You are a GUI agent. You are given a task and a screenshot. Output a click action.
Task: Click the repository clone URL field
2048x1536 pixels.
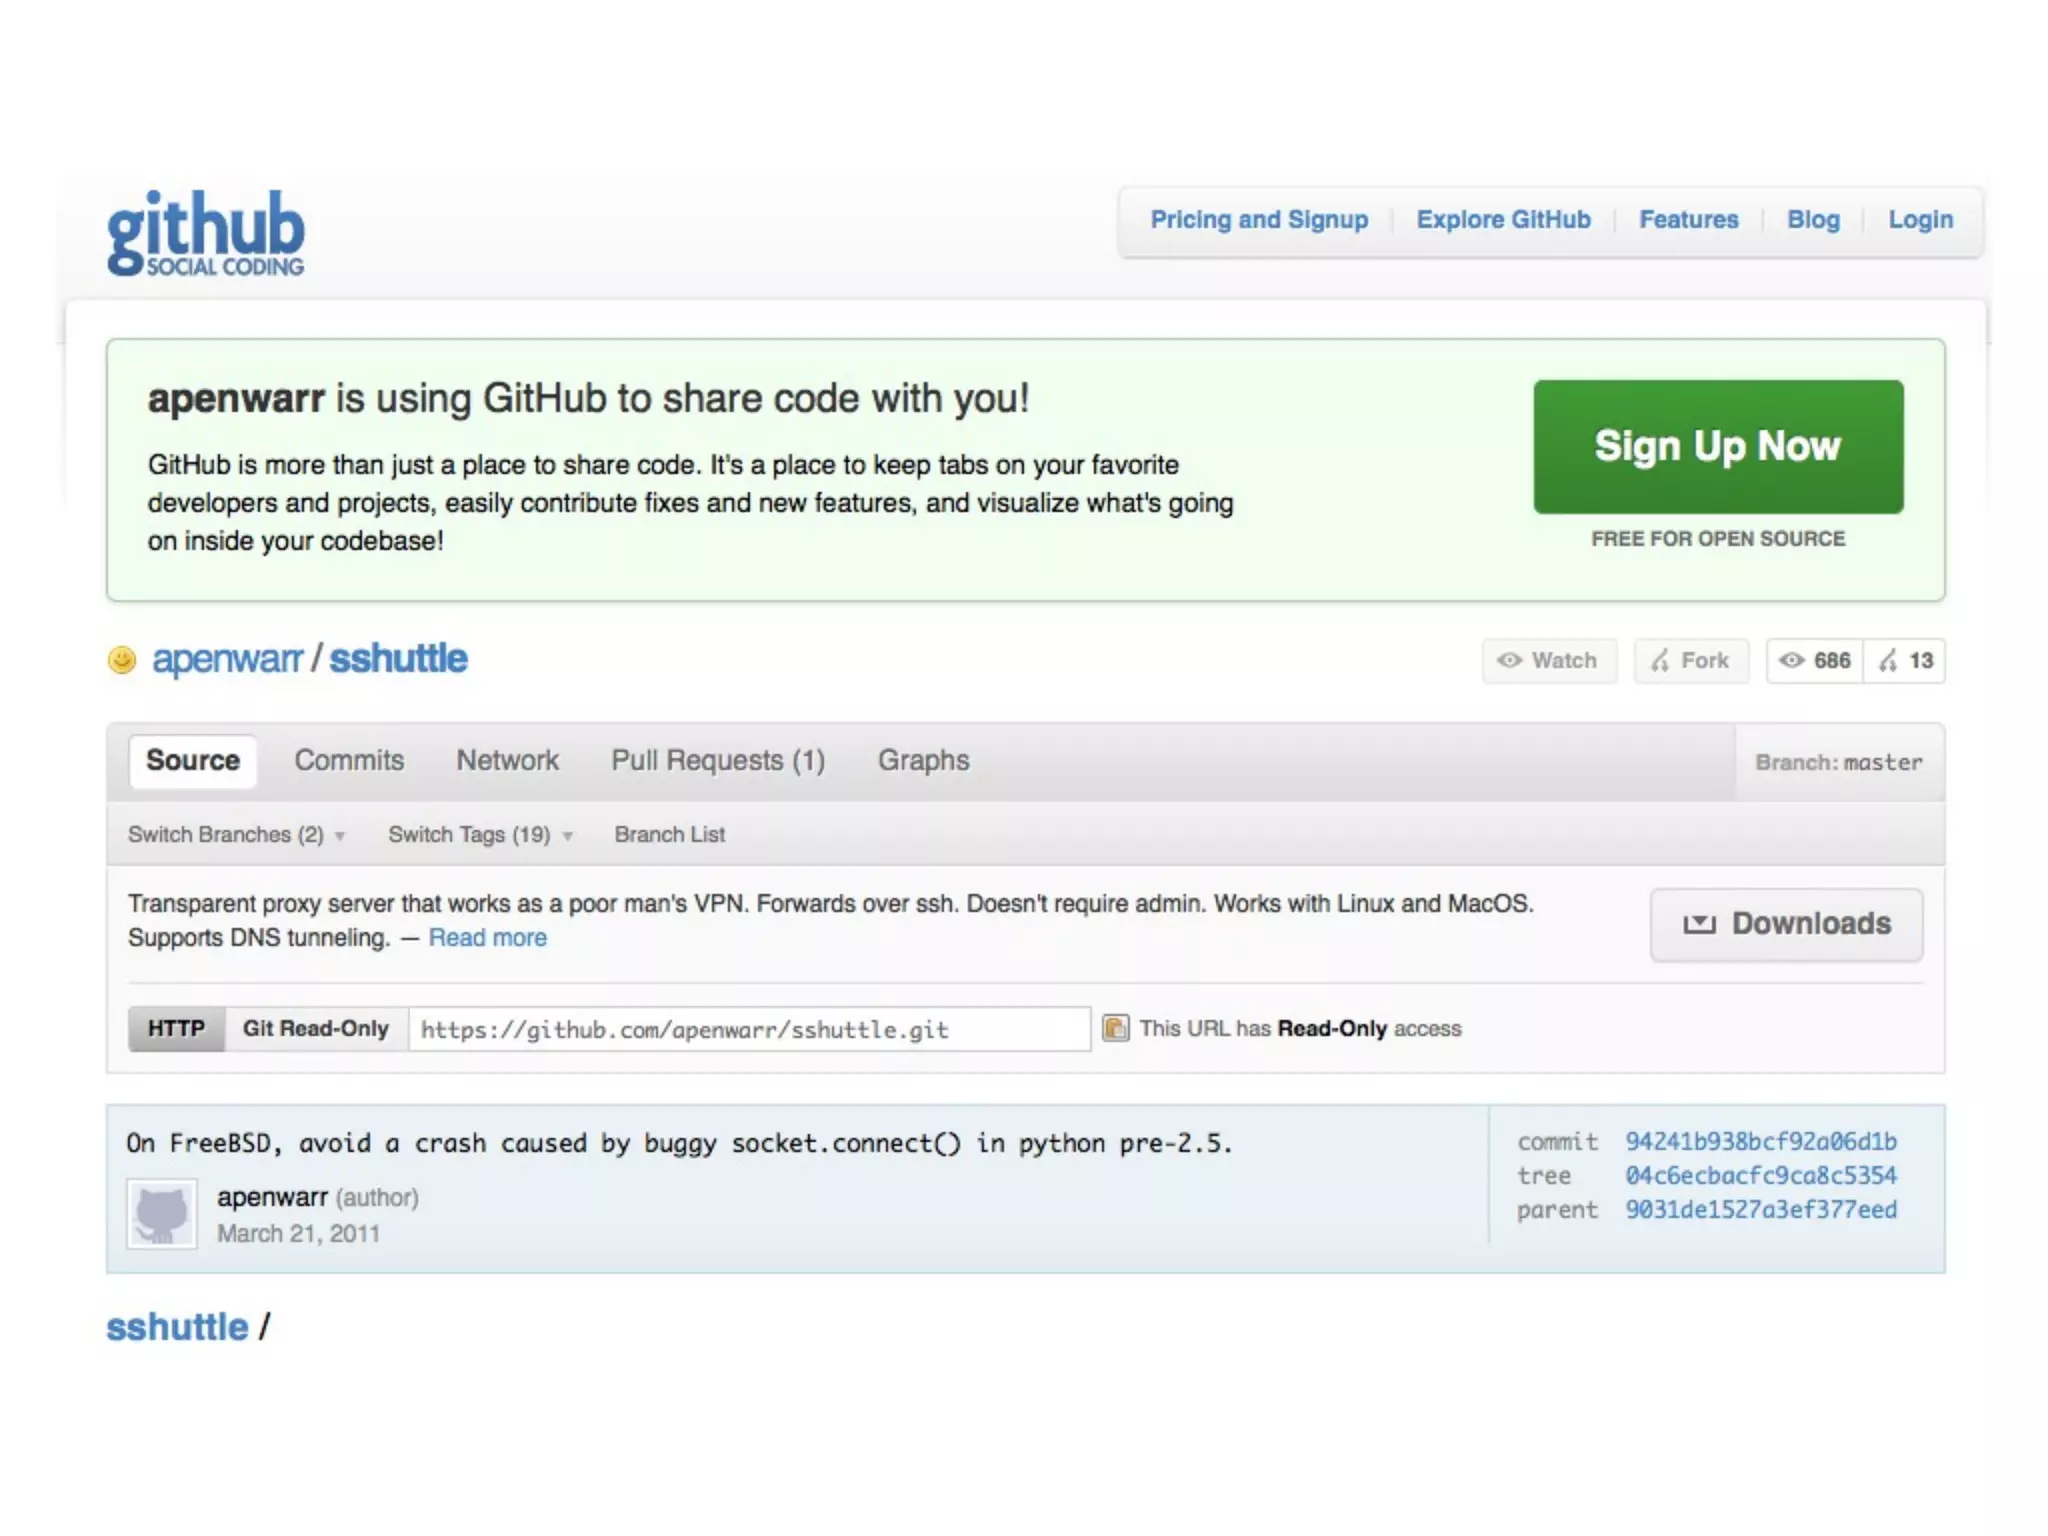point(748,1030)
